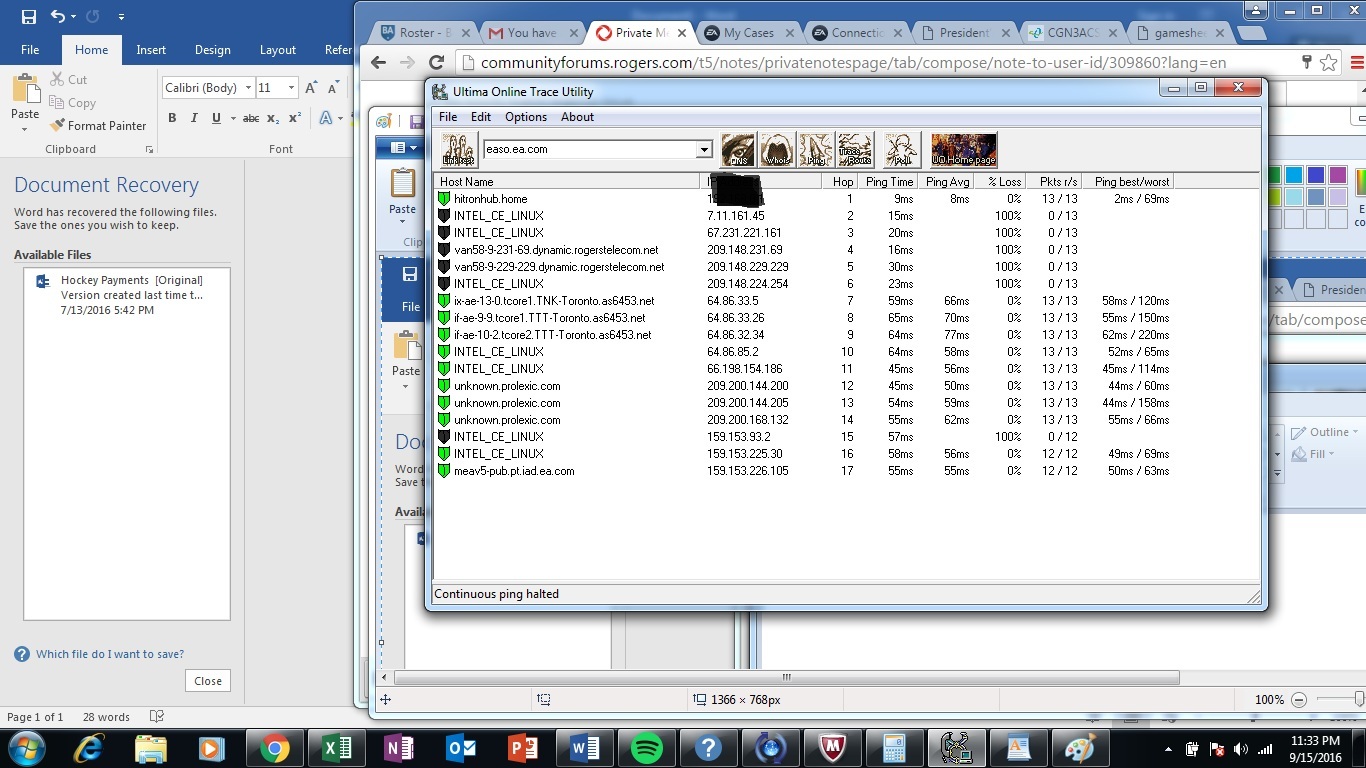Click the Whois icon in Trace Utility
Viewport: 1366px width, 768px height.
pos(777,150)
